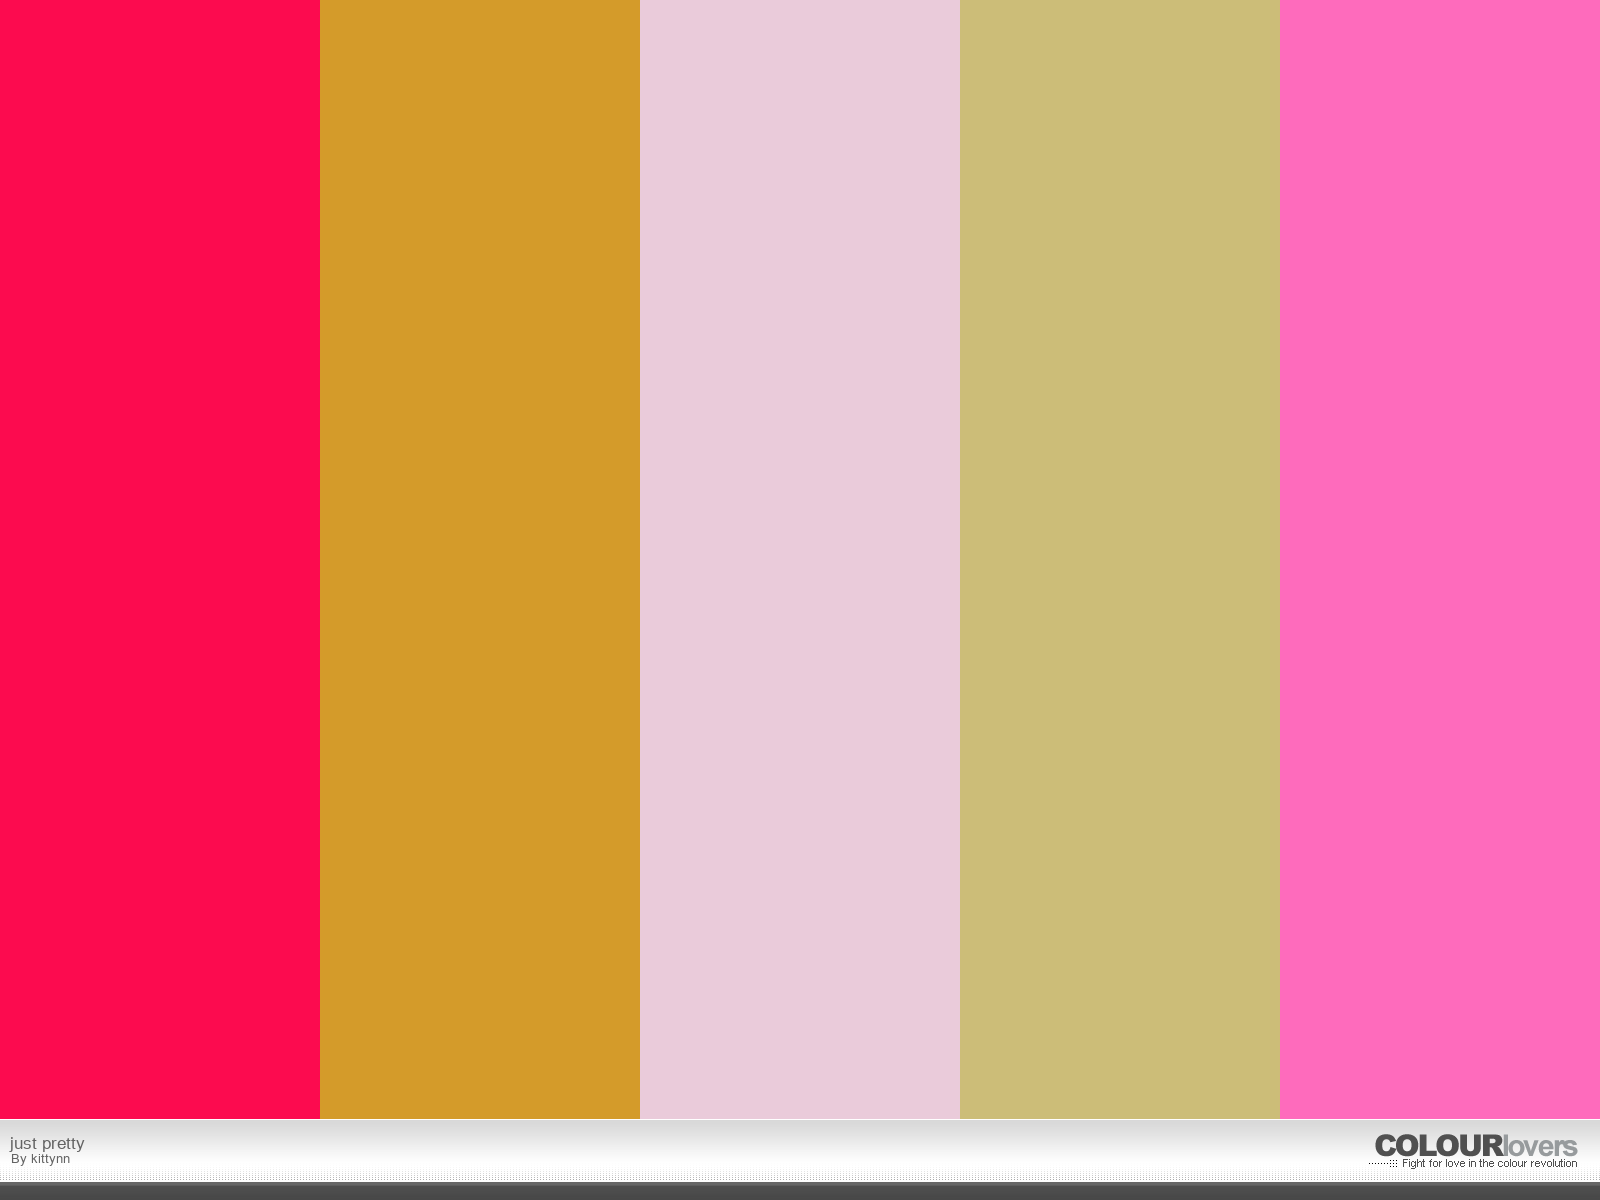Screen dimensions: 1600x1200
Task: Click "Fight for love in the colour revolution"
Action: tap(1489, 1163)
